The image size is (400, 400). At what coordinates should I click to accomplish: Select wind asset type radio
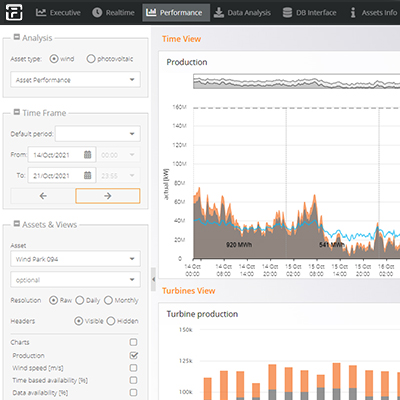pyautogui.click(x=54, y=59)
